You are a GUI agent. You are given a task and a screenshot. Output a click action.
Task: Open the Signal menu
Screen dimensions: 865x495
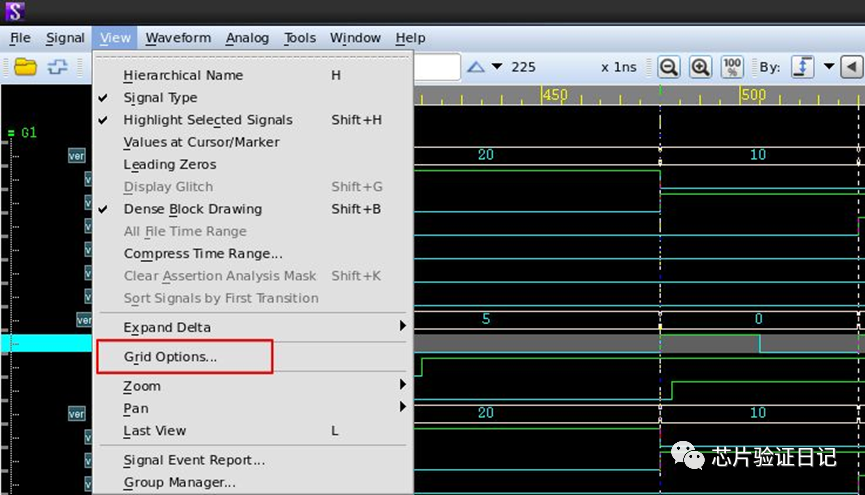point(65,38)
